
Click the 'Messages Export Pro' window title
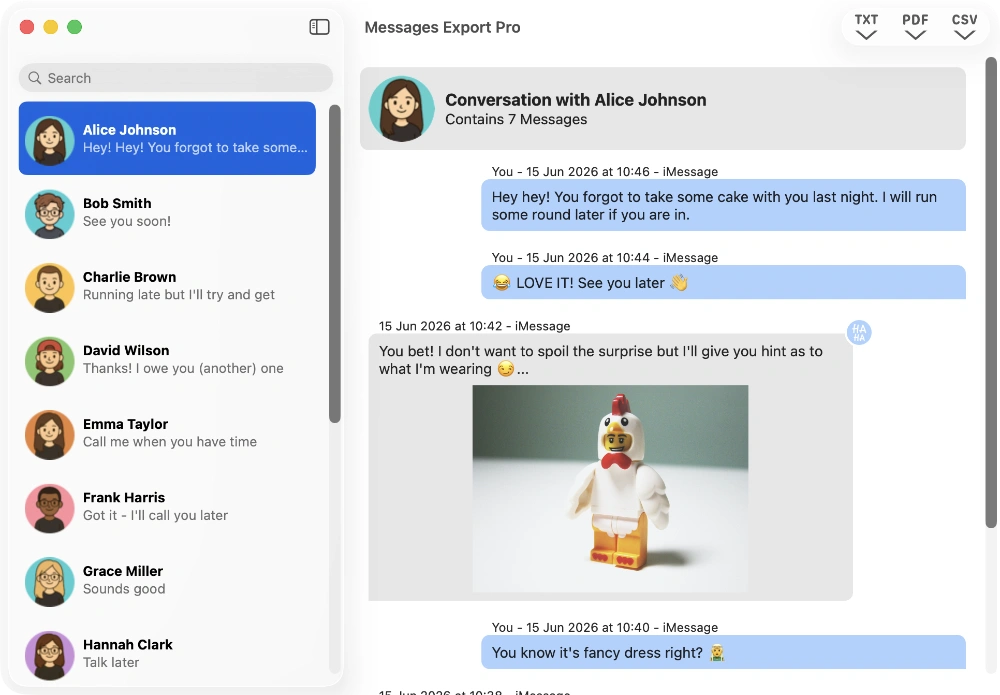tap(443, 27)
